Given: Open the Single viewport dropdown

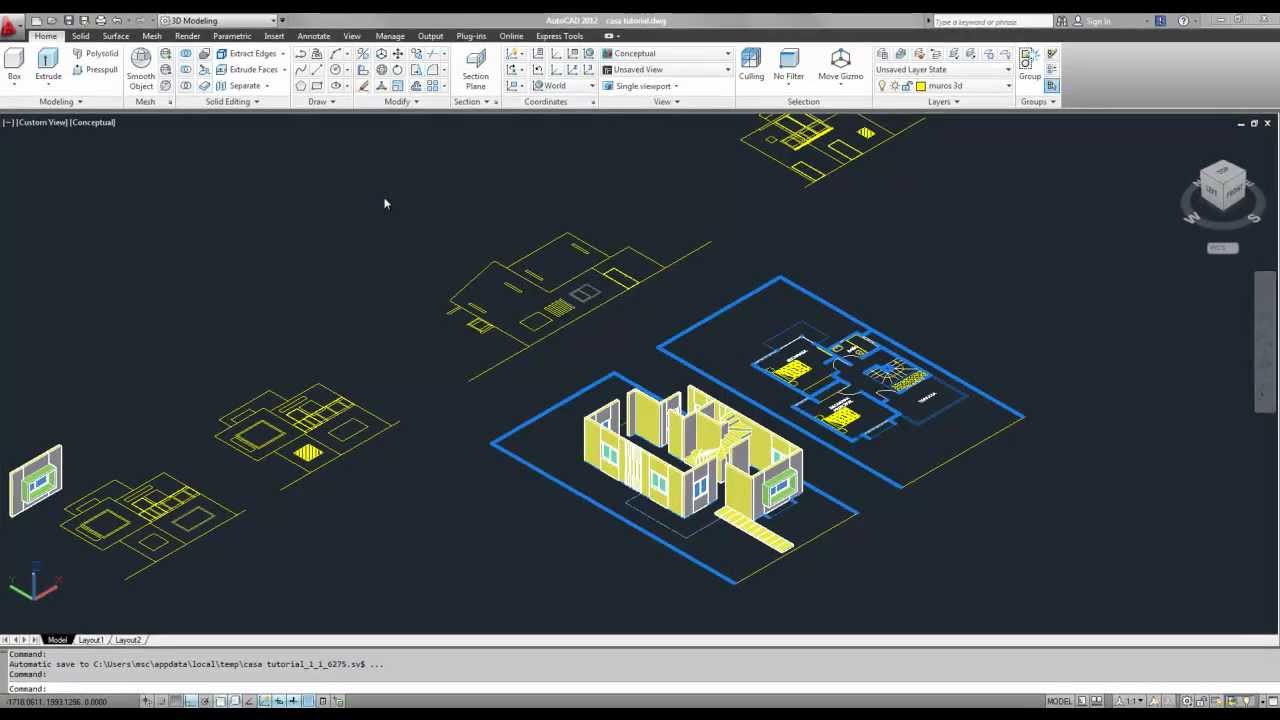Looking at the screenshot, I should point(640,86).
